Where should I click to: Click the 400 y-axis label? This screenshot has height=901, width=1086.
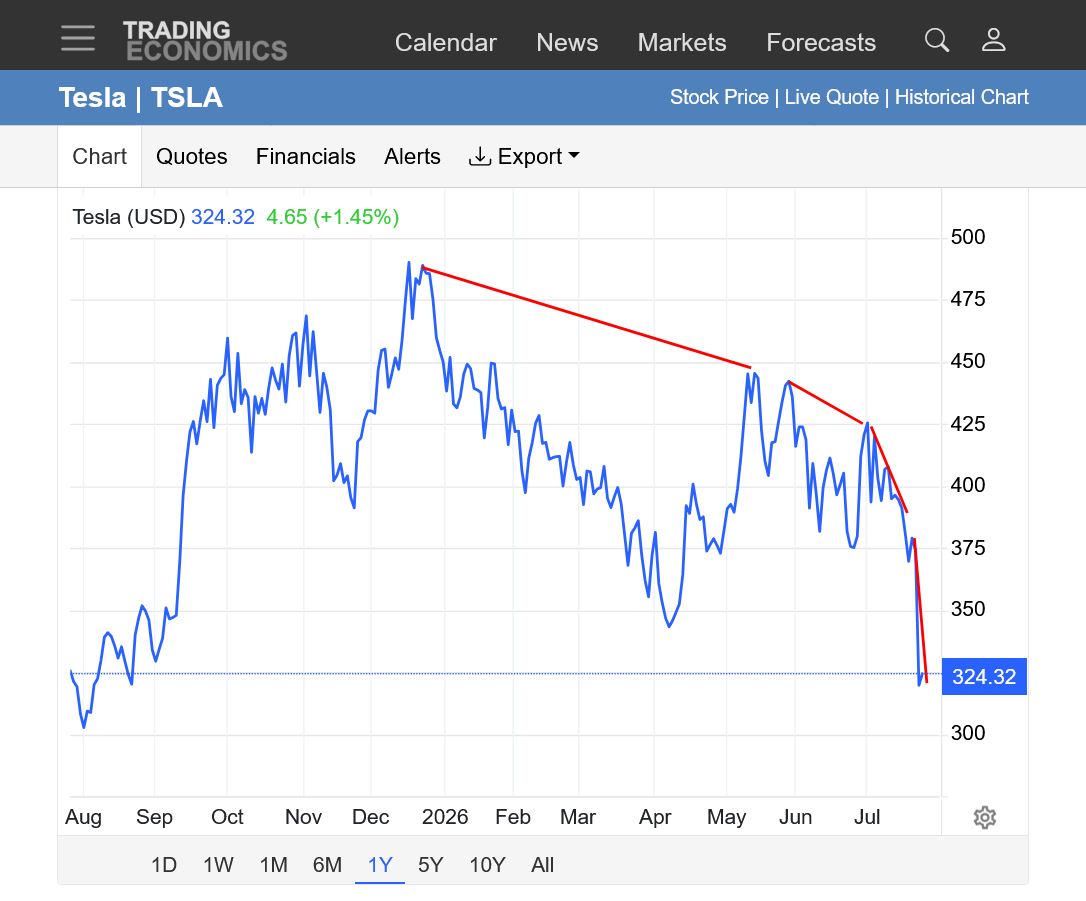coord(968,485)
